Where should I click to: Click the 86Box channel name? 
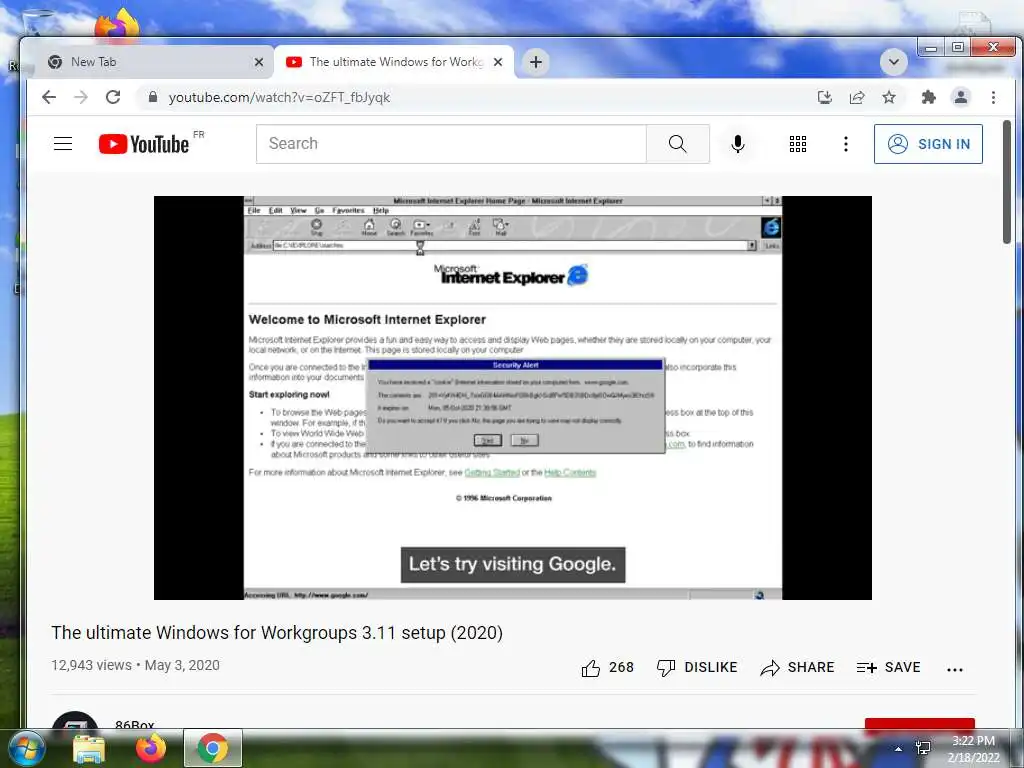[135, 724]
